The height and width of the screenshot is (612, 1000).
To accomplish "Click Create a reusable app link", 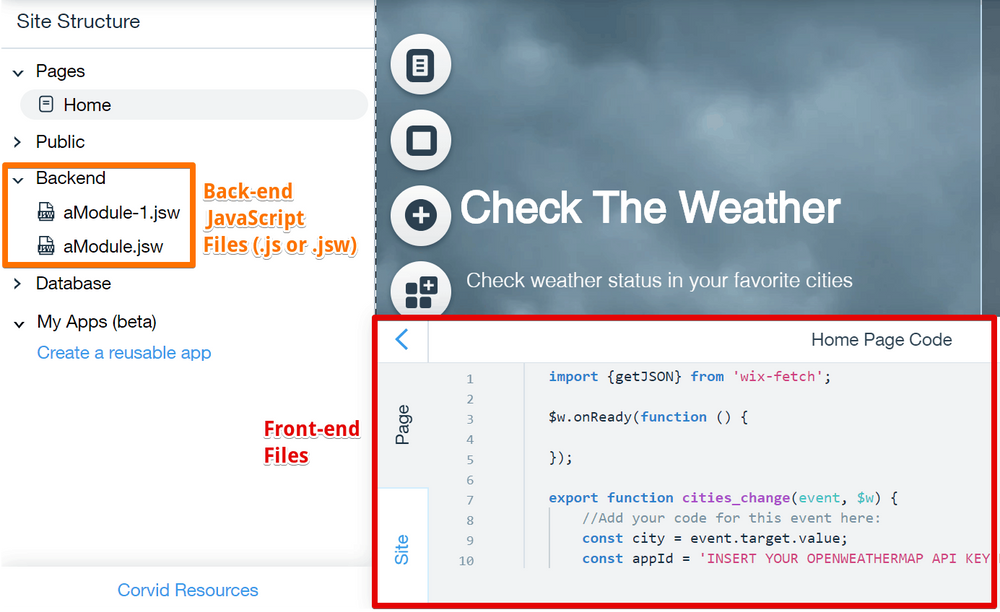I will pos(124,353).
